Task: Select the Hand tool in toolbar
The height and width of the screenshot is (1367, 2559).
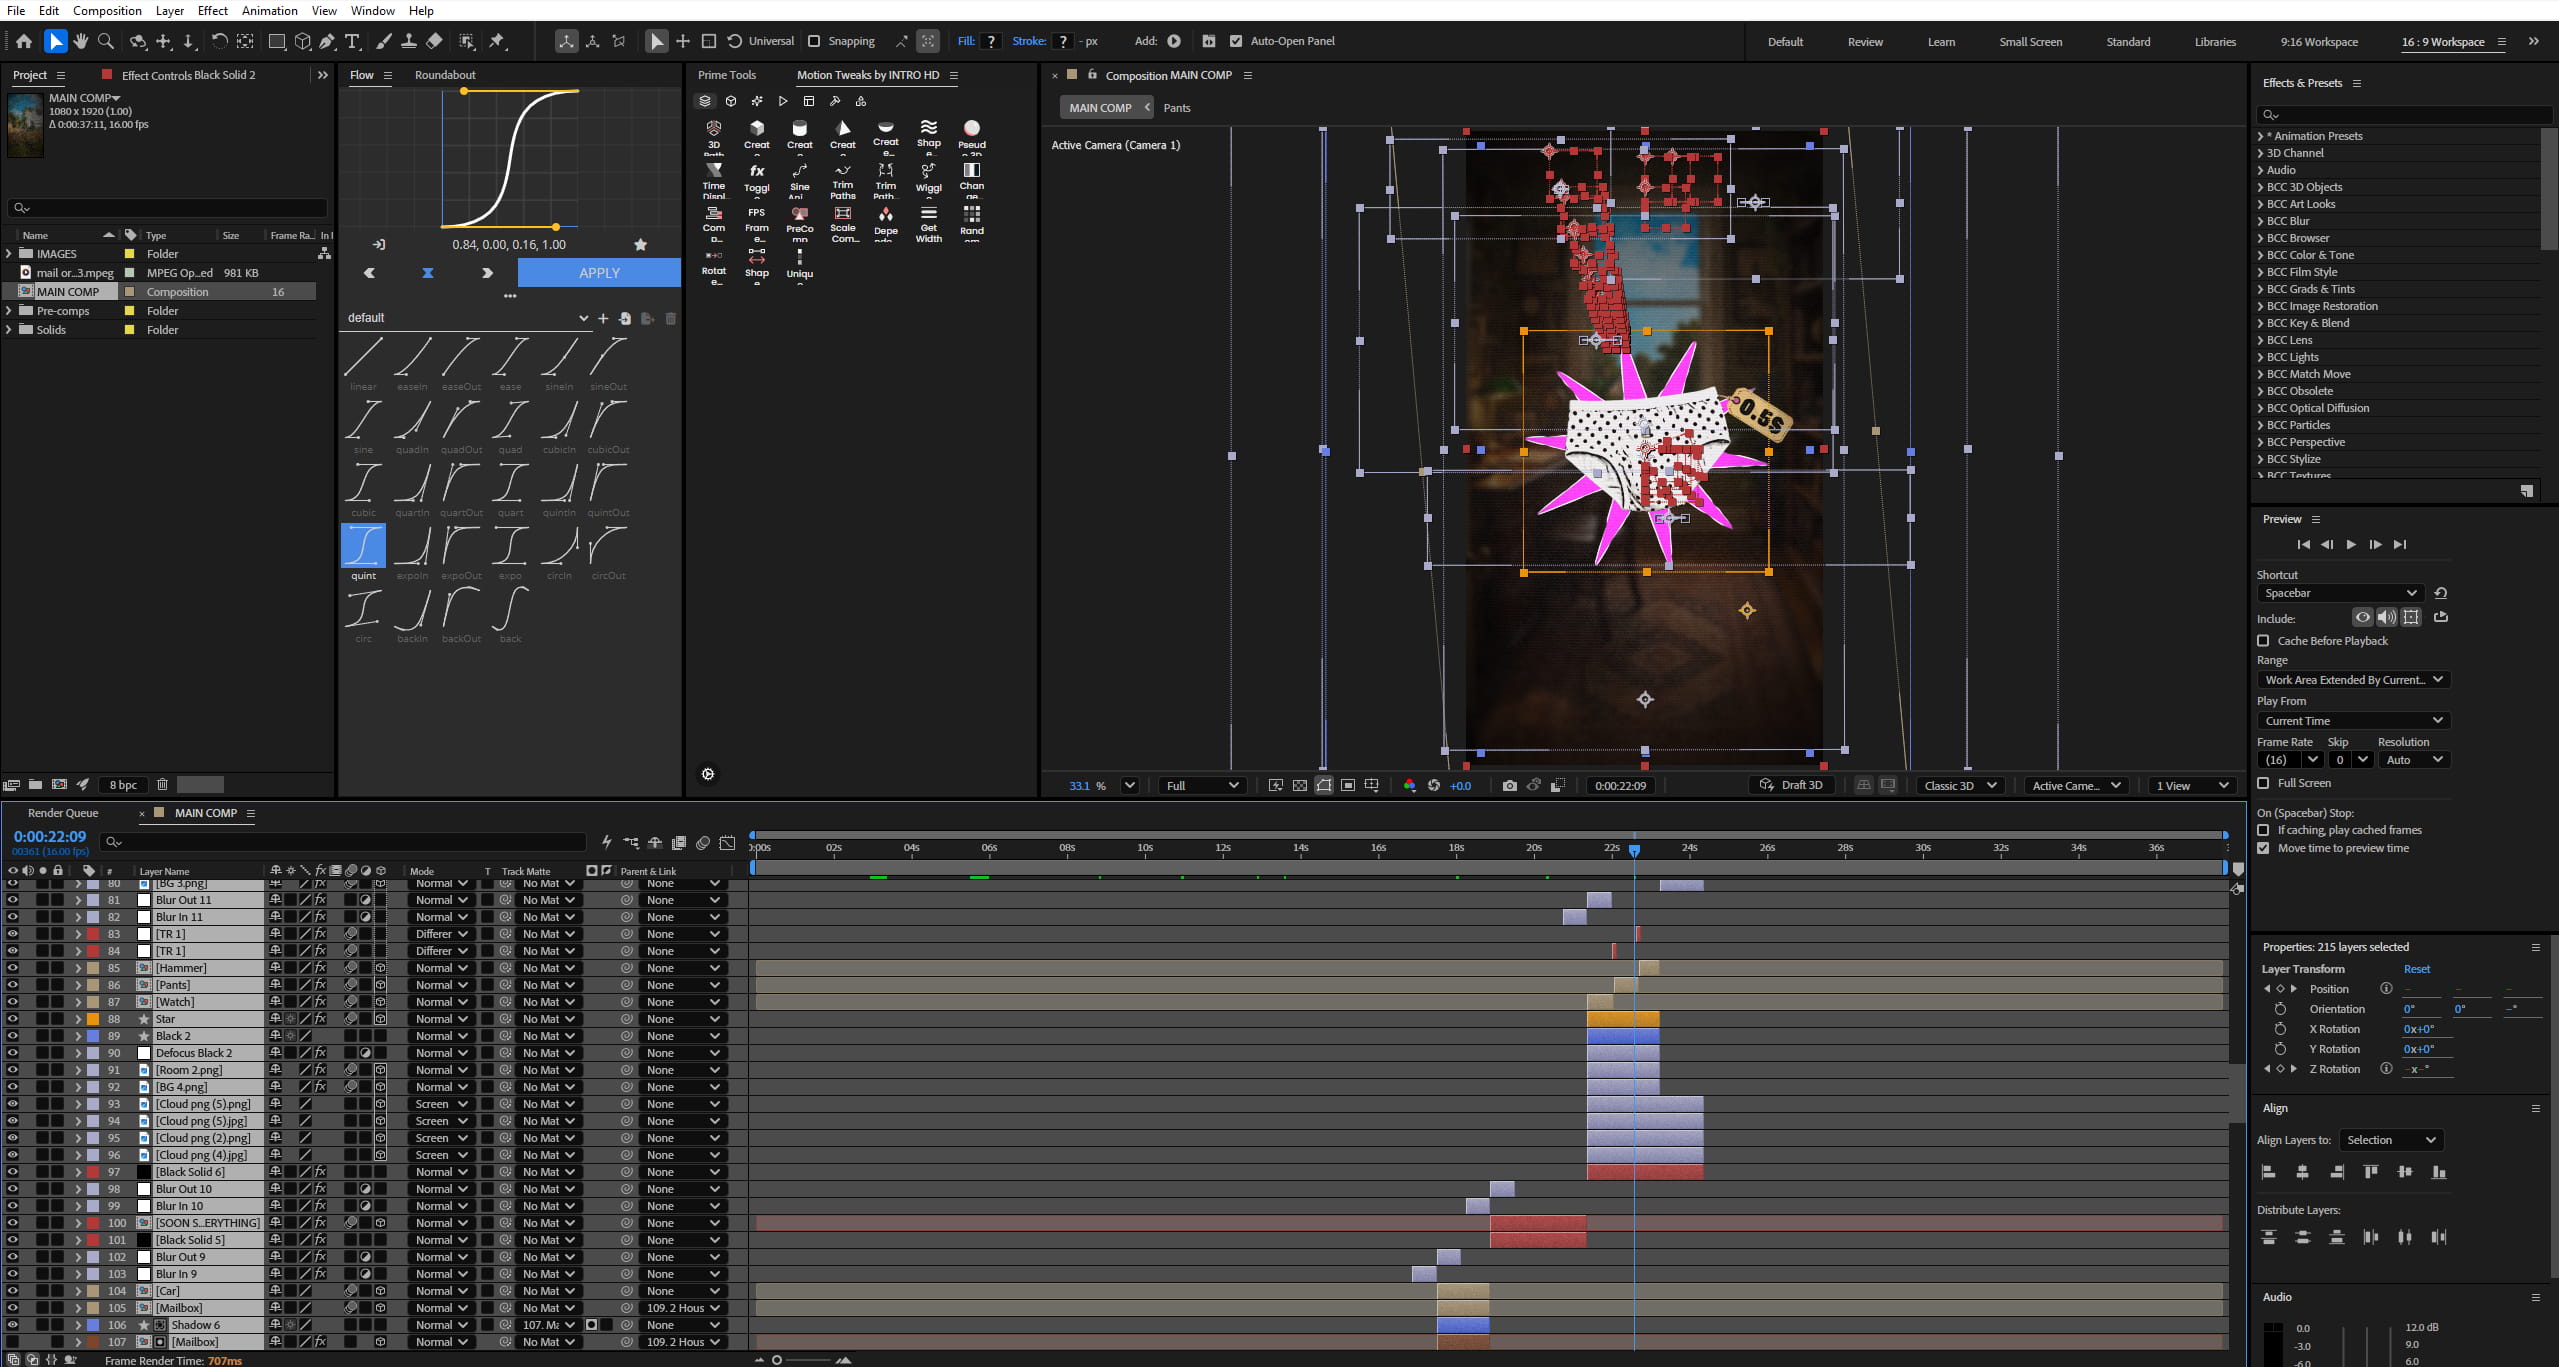Action: coord(80,41)
